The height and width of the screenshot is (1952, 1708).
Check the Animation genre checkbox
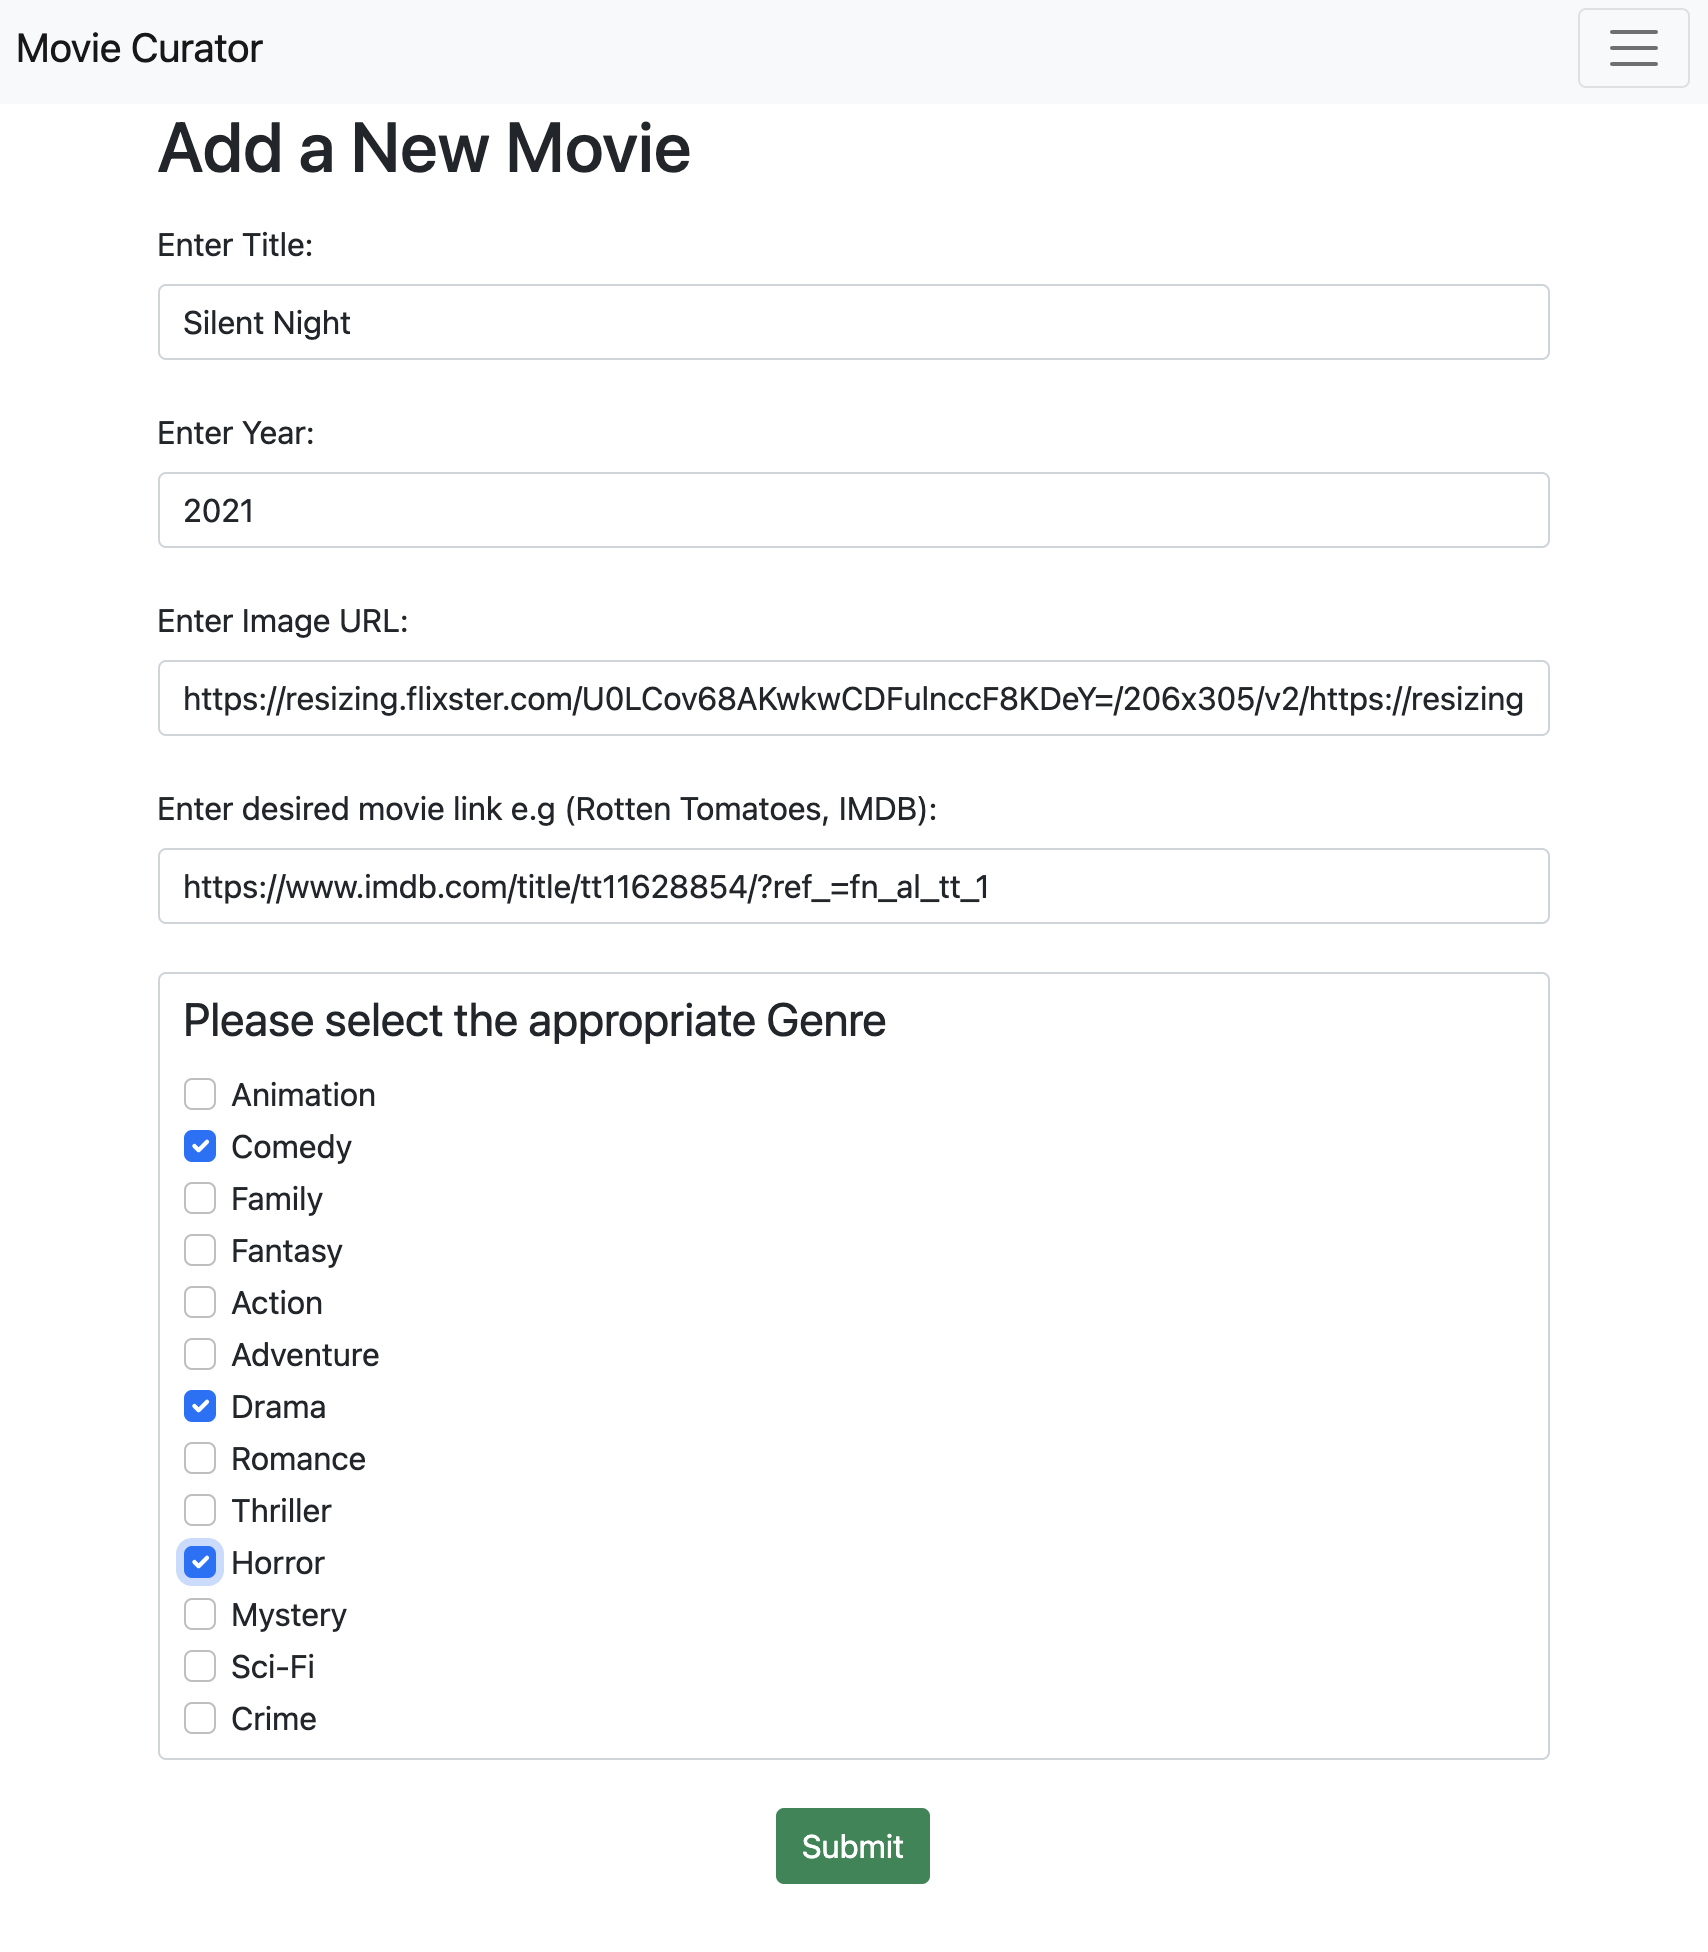[200, 1094]
